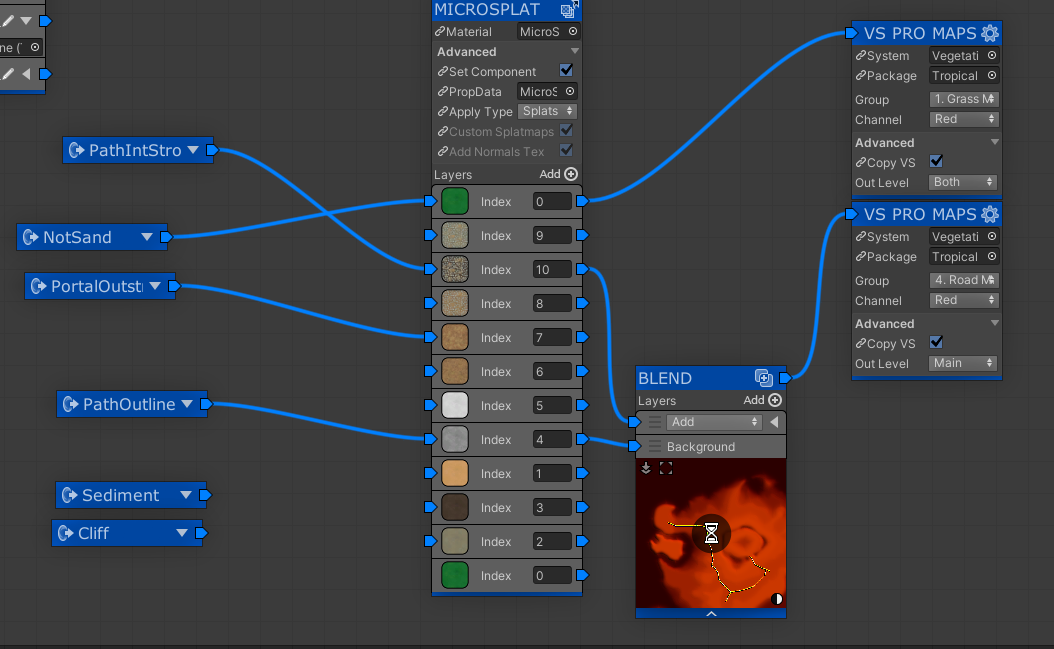Collapse Advanced section in Grass VS Pro Maps node
1054x649 pixels.
[995, 142]
